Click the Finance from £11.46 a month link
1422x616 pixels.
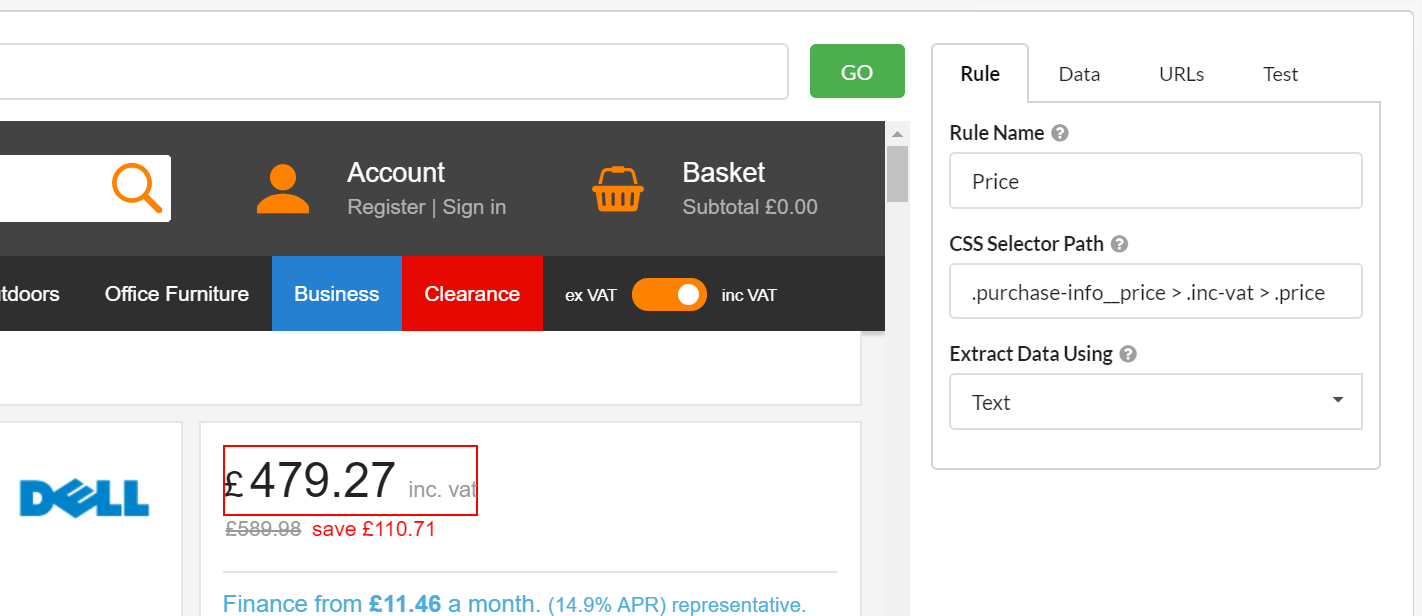tap(382, 604)
